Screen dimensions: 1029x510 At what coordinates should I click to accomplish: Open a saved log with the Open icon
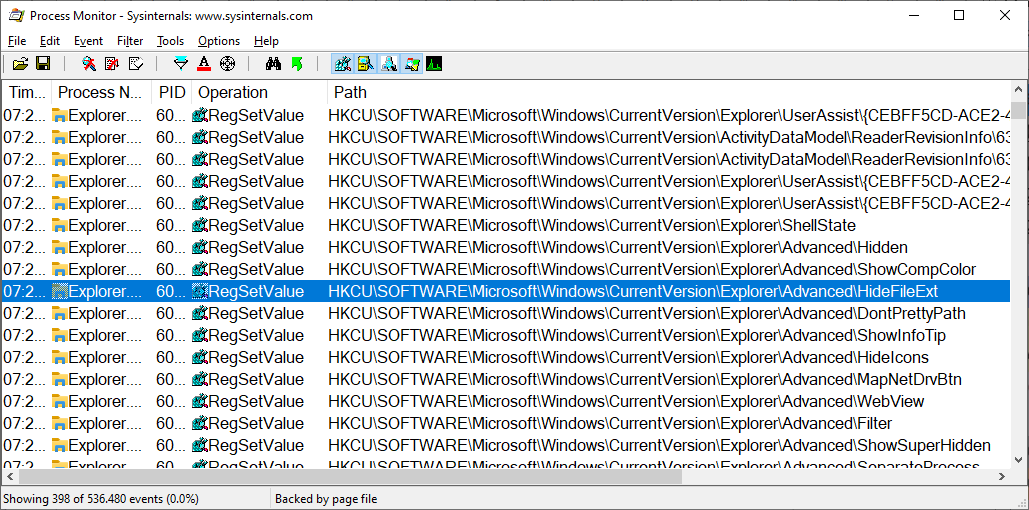click(21, 64)
